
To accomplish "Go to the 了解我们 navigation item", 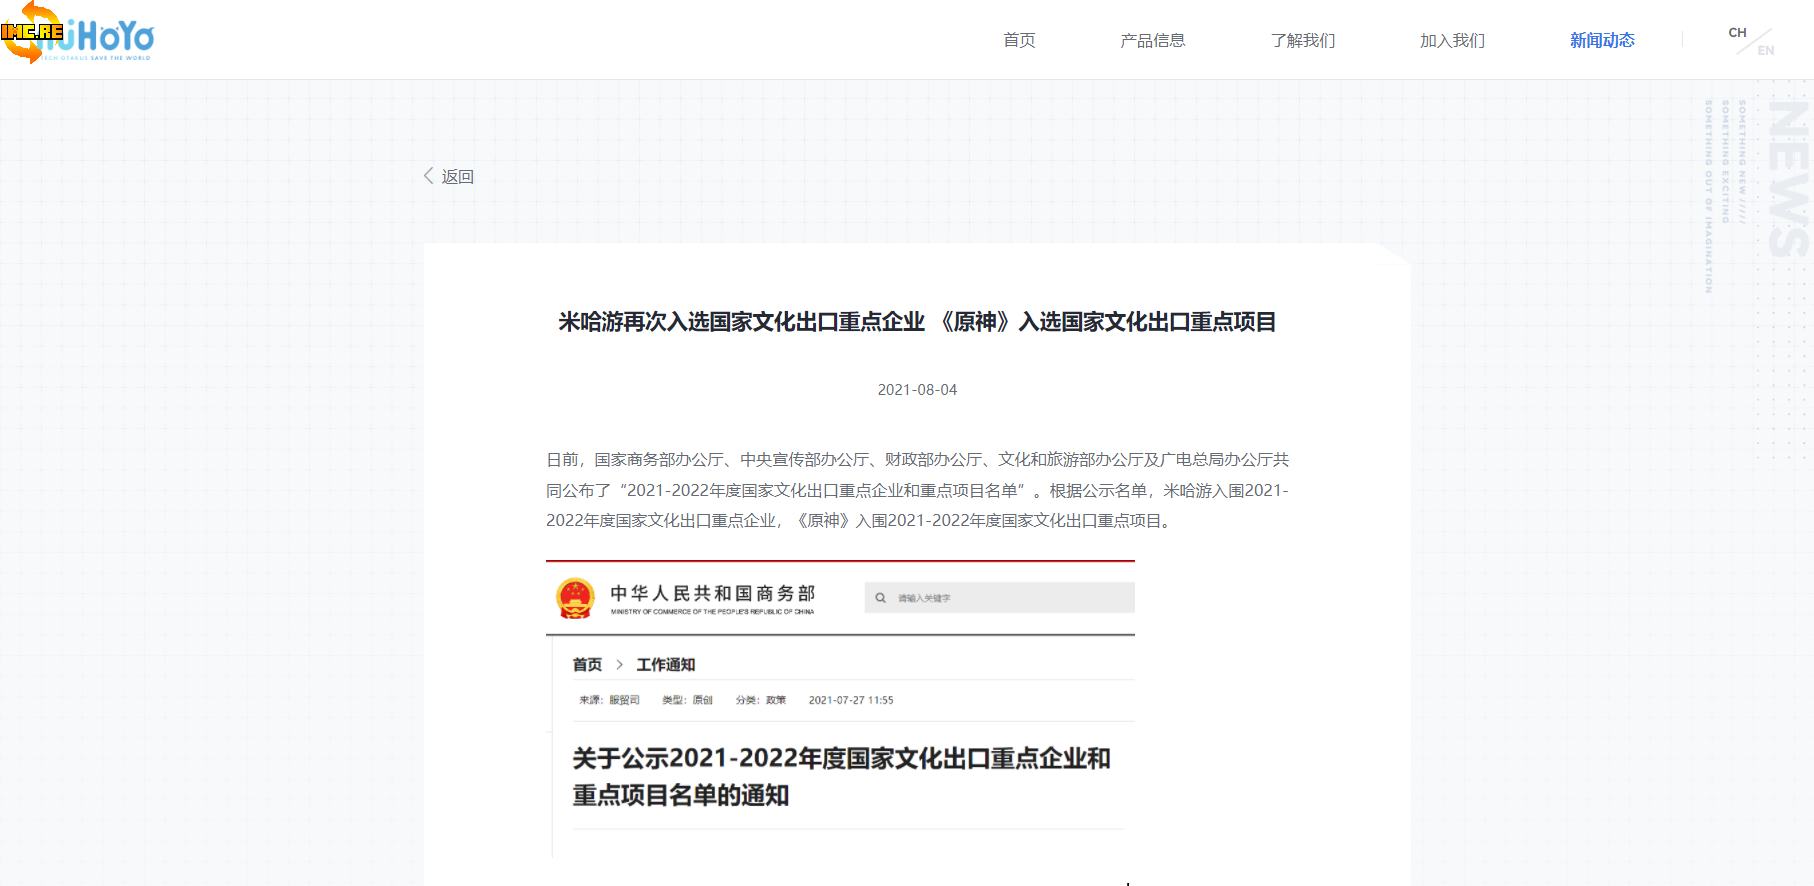I will 1302,40.
